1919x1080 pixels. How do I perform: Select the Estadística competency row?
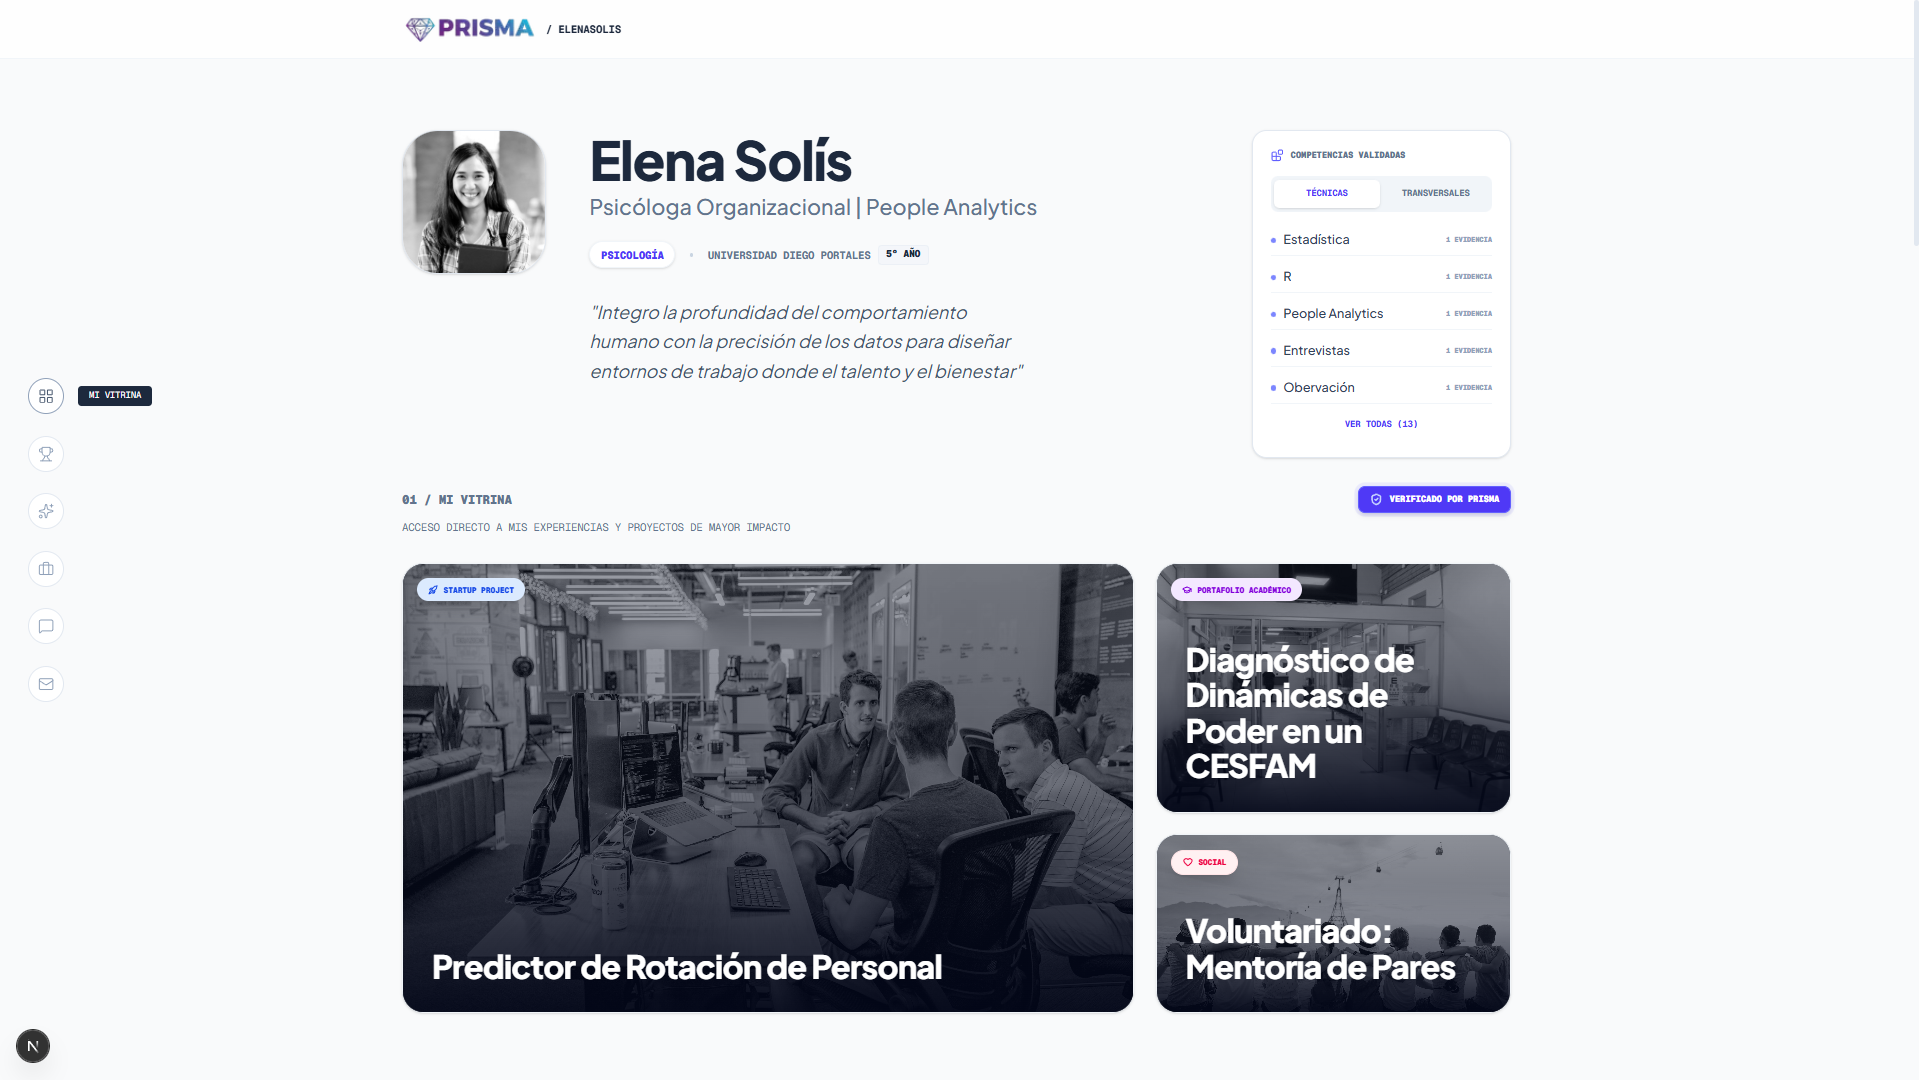coord(1381,240)
